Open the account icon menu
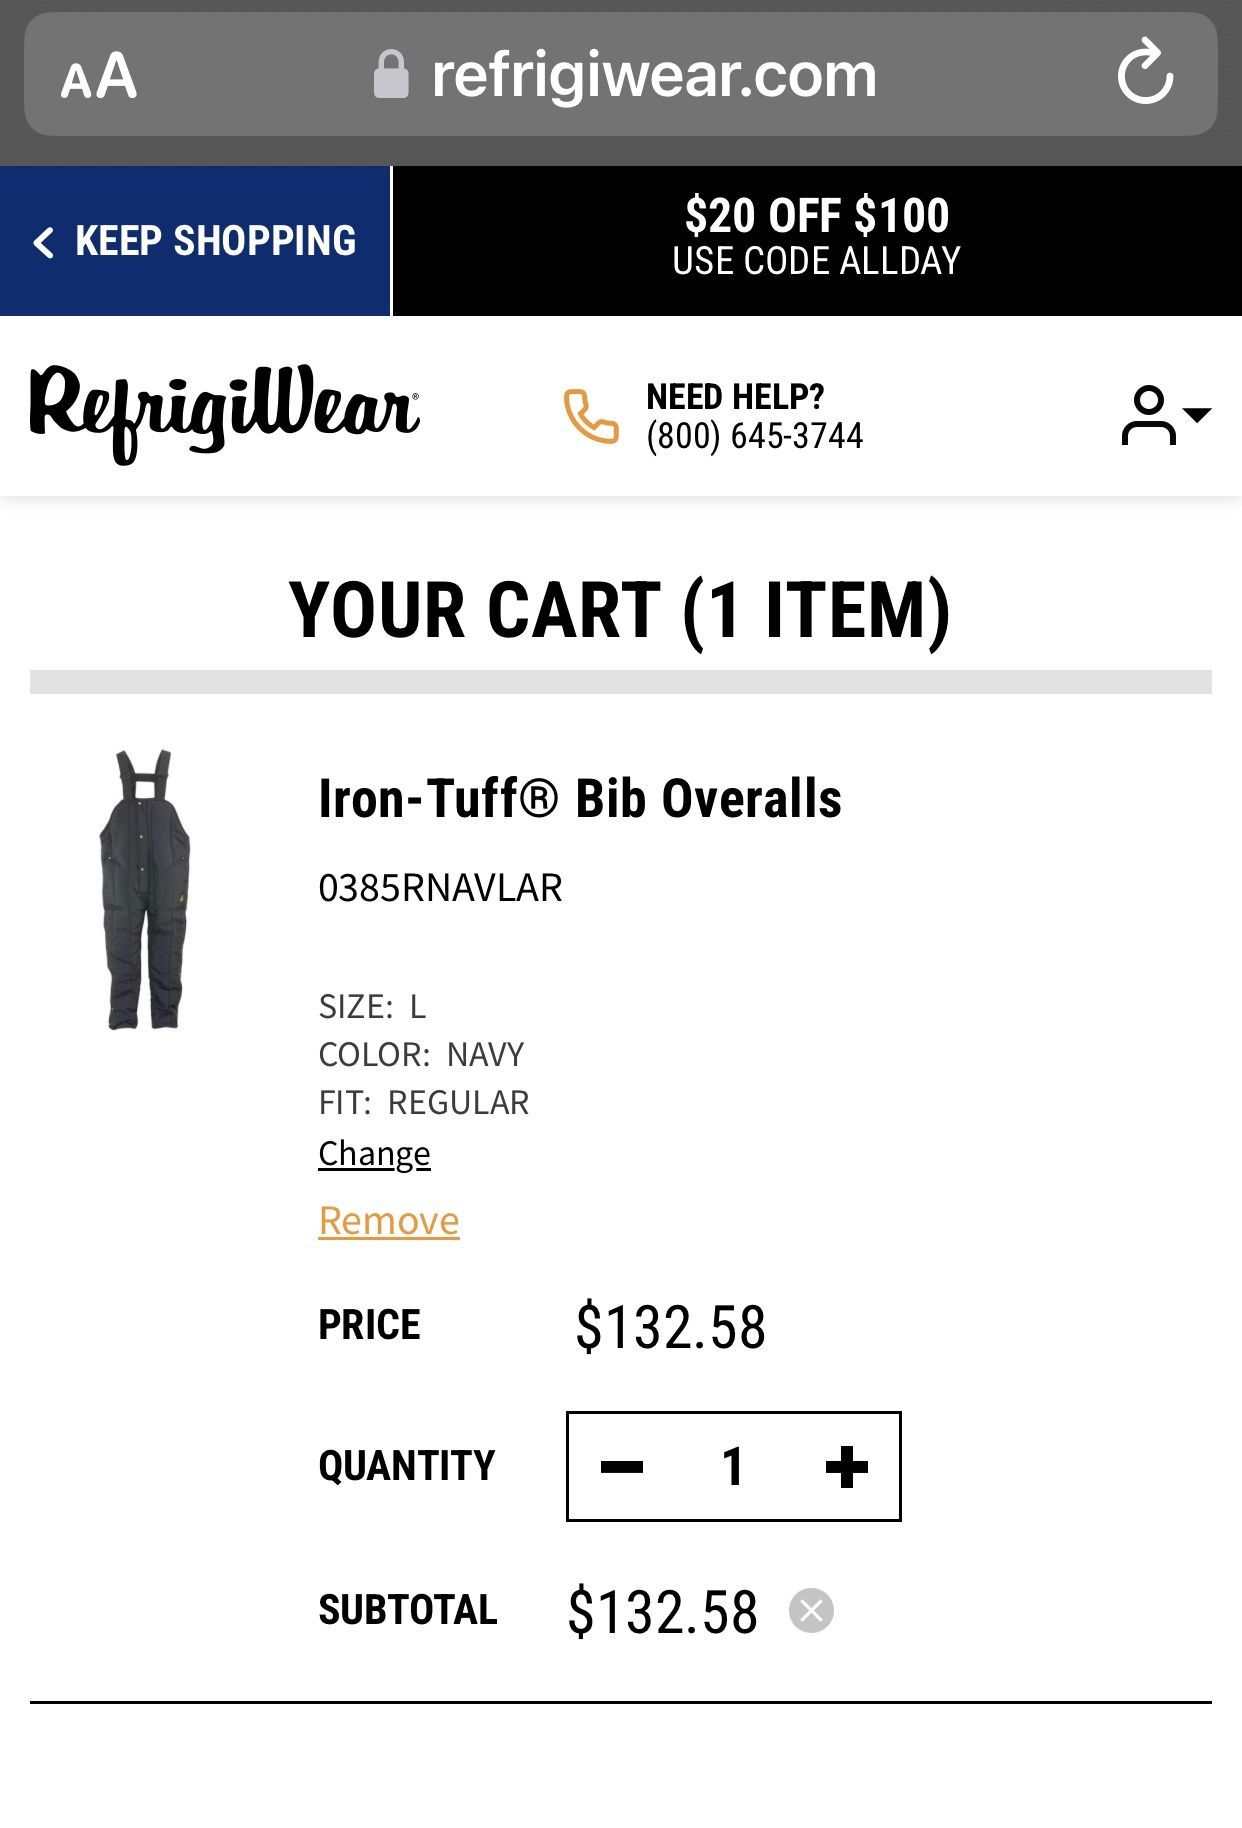 [x=1150, y=414]
